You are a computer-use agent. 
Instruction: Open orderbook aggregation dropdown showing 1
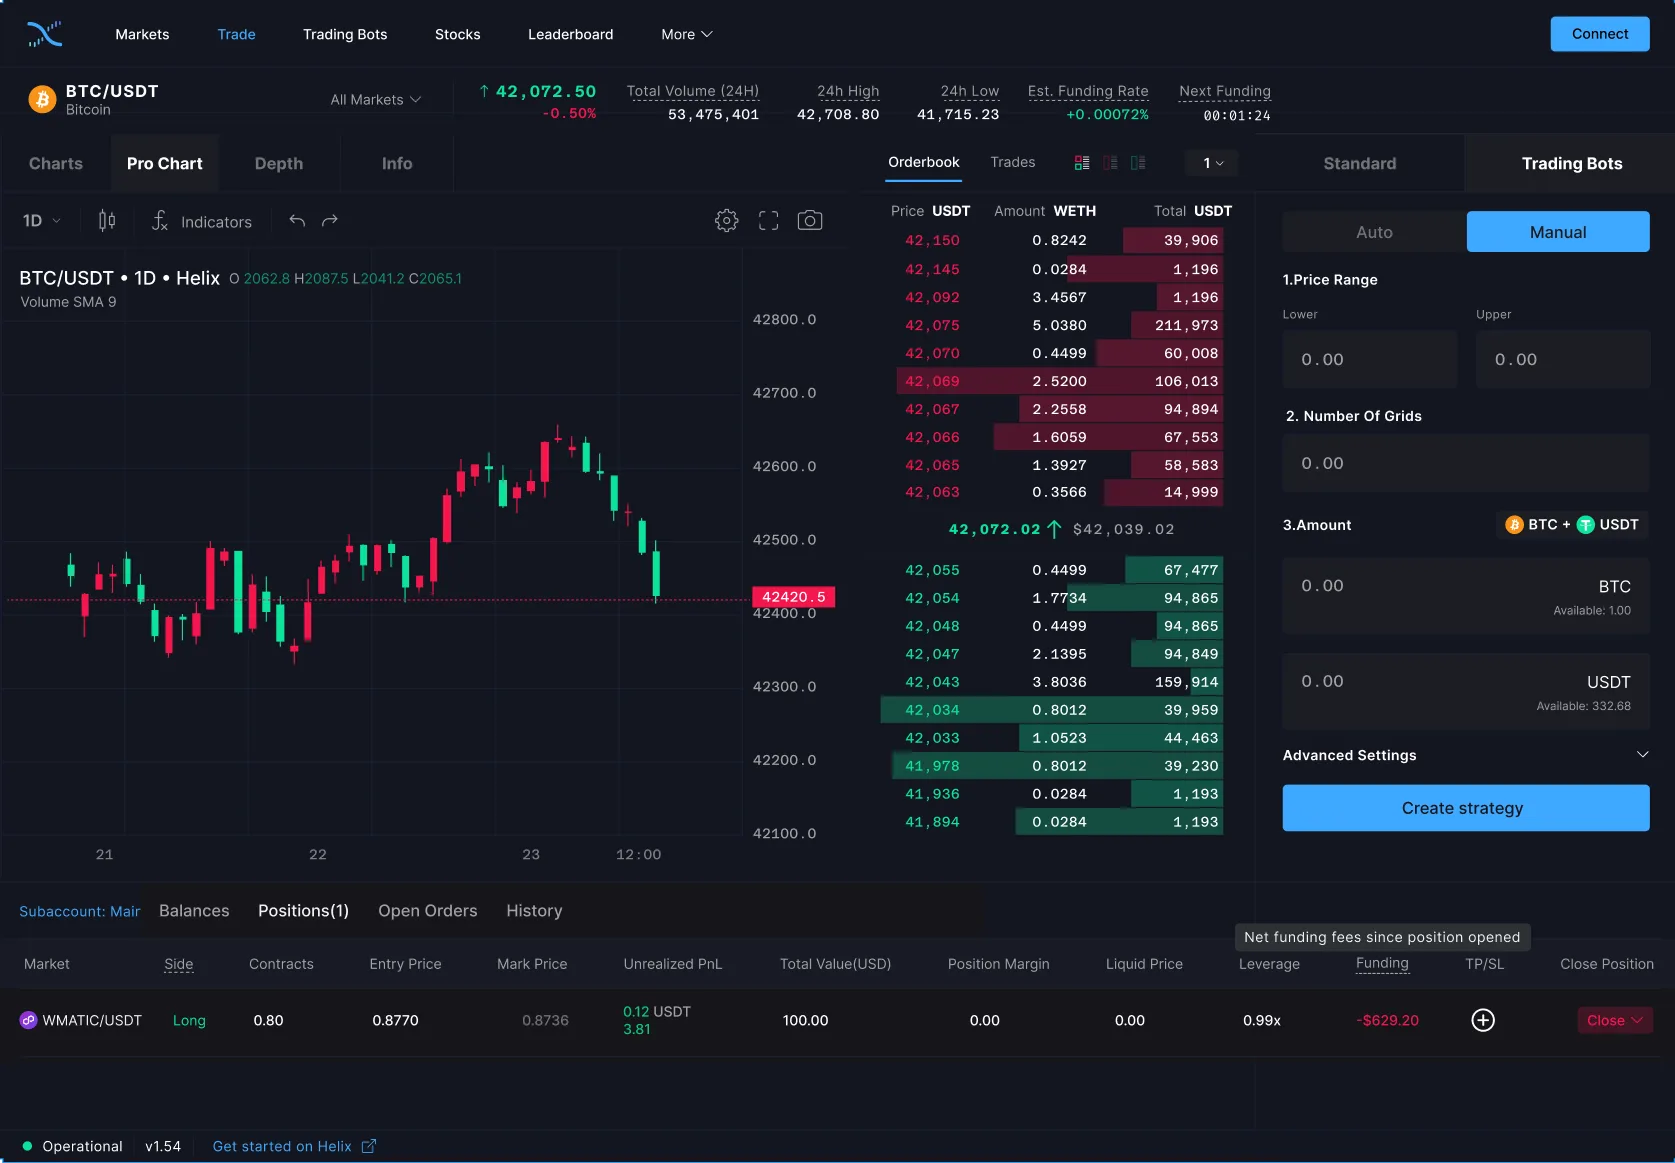(1213, 163)
